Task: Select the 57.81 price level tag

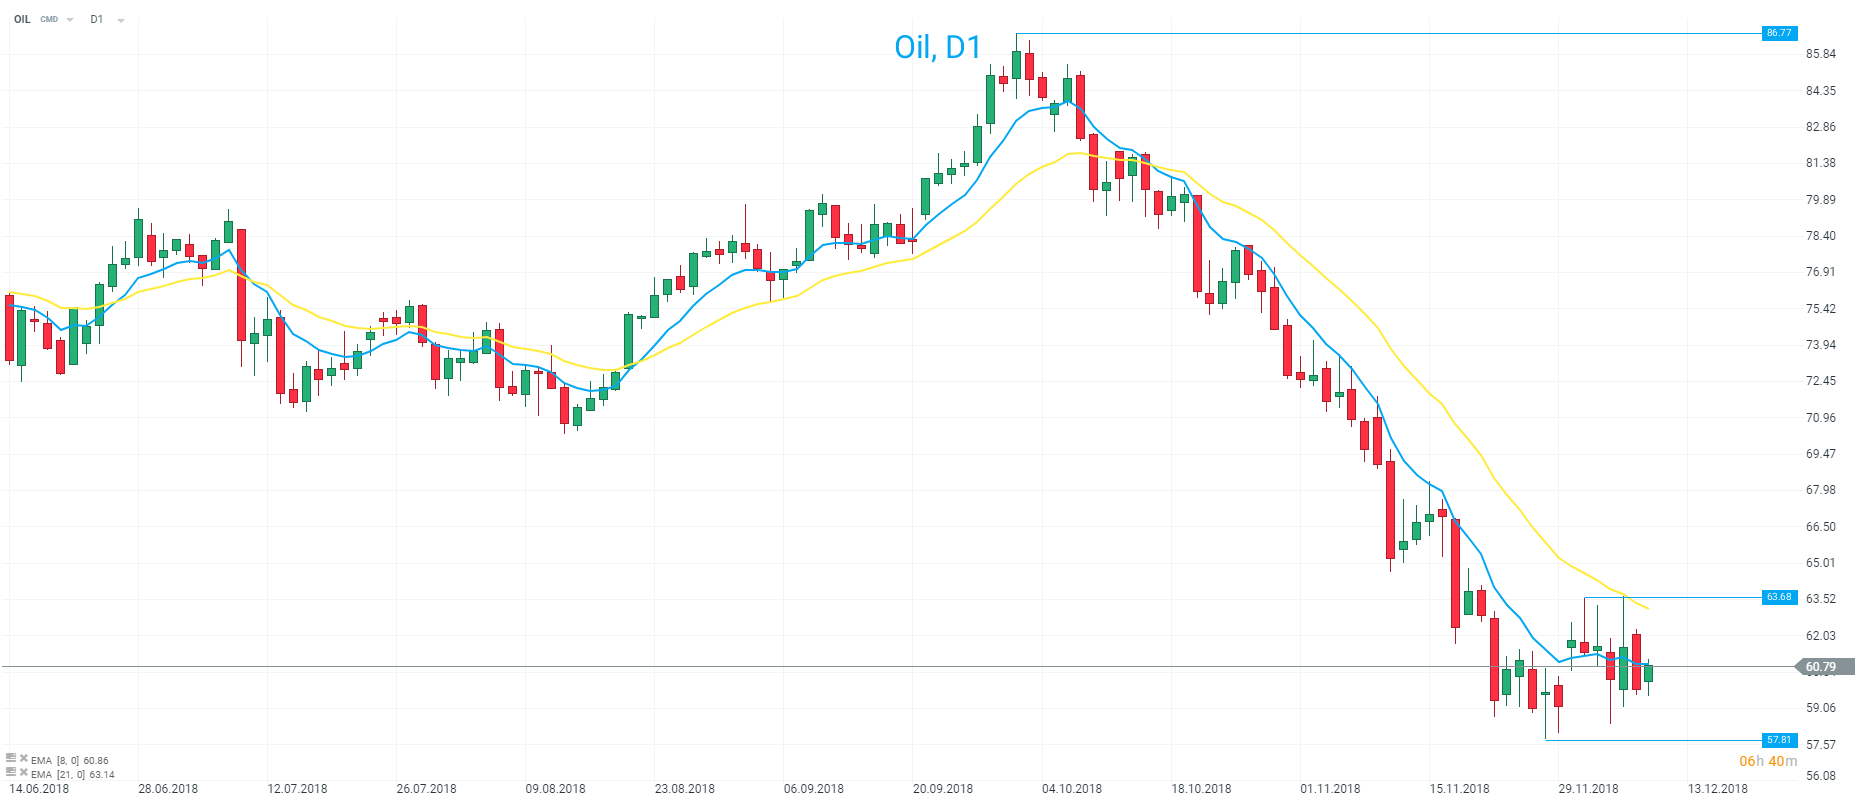Action: click(x=1779, y=740)
